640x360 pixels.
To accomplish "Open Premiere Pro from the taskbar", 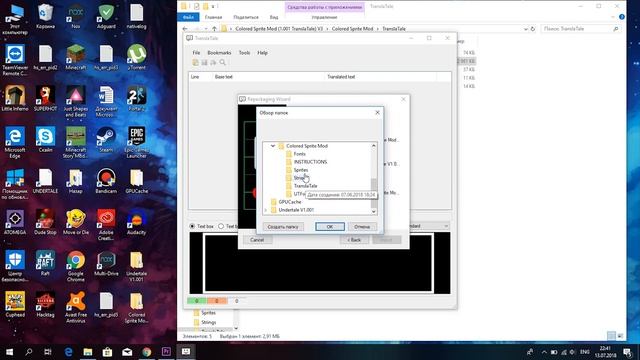I will tap(166, 351).
